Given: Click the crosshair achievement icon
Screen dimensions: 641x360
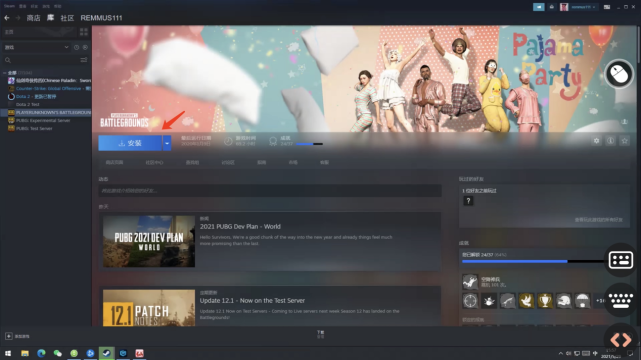Looking at the screenshot, I should click(x=470, y=301).
